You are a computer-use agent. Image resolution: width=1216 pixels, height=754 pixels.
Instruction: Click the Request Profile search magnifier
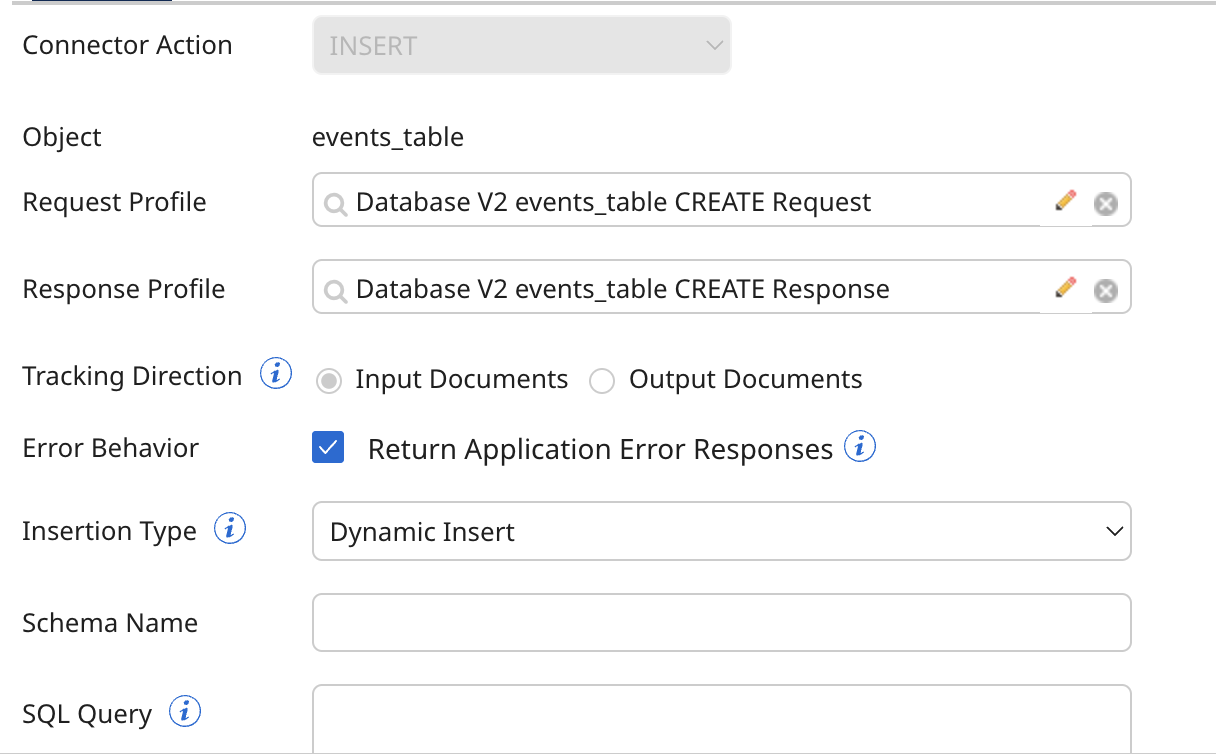[x=334, y=202]
